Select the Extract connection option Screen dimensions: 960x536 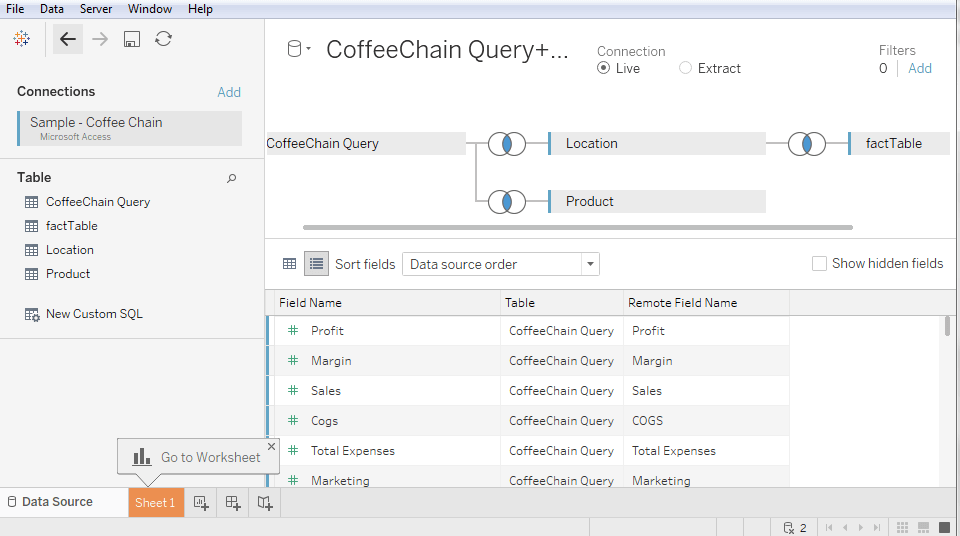tap(710, 68)
